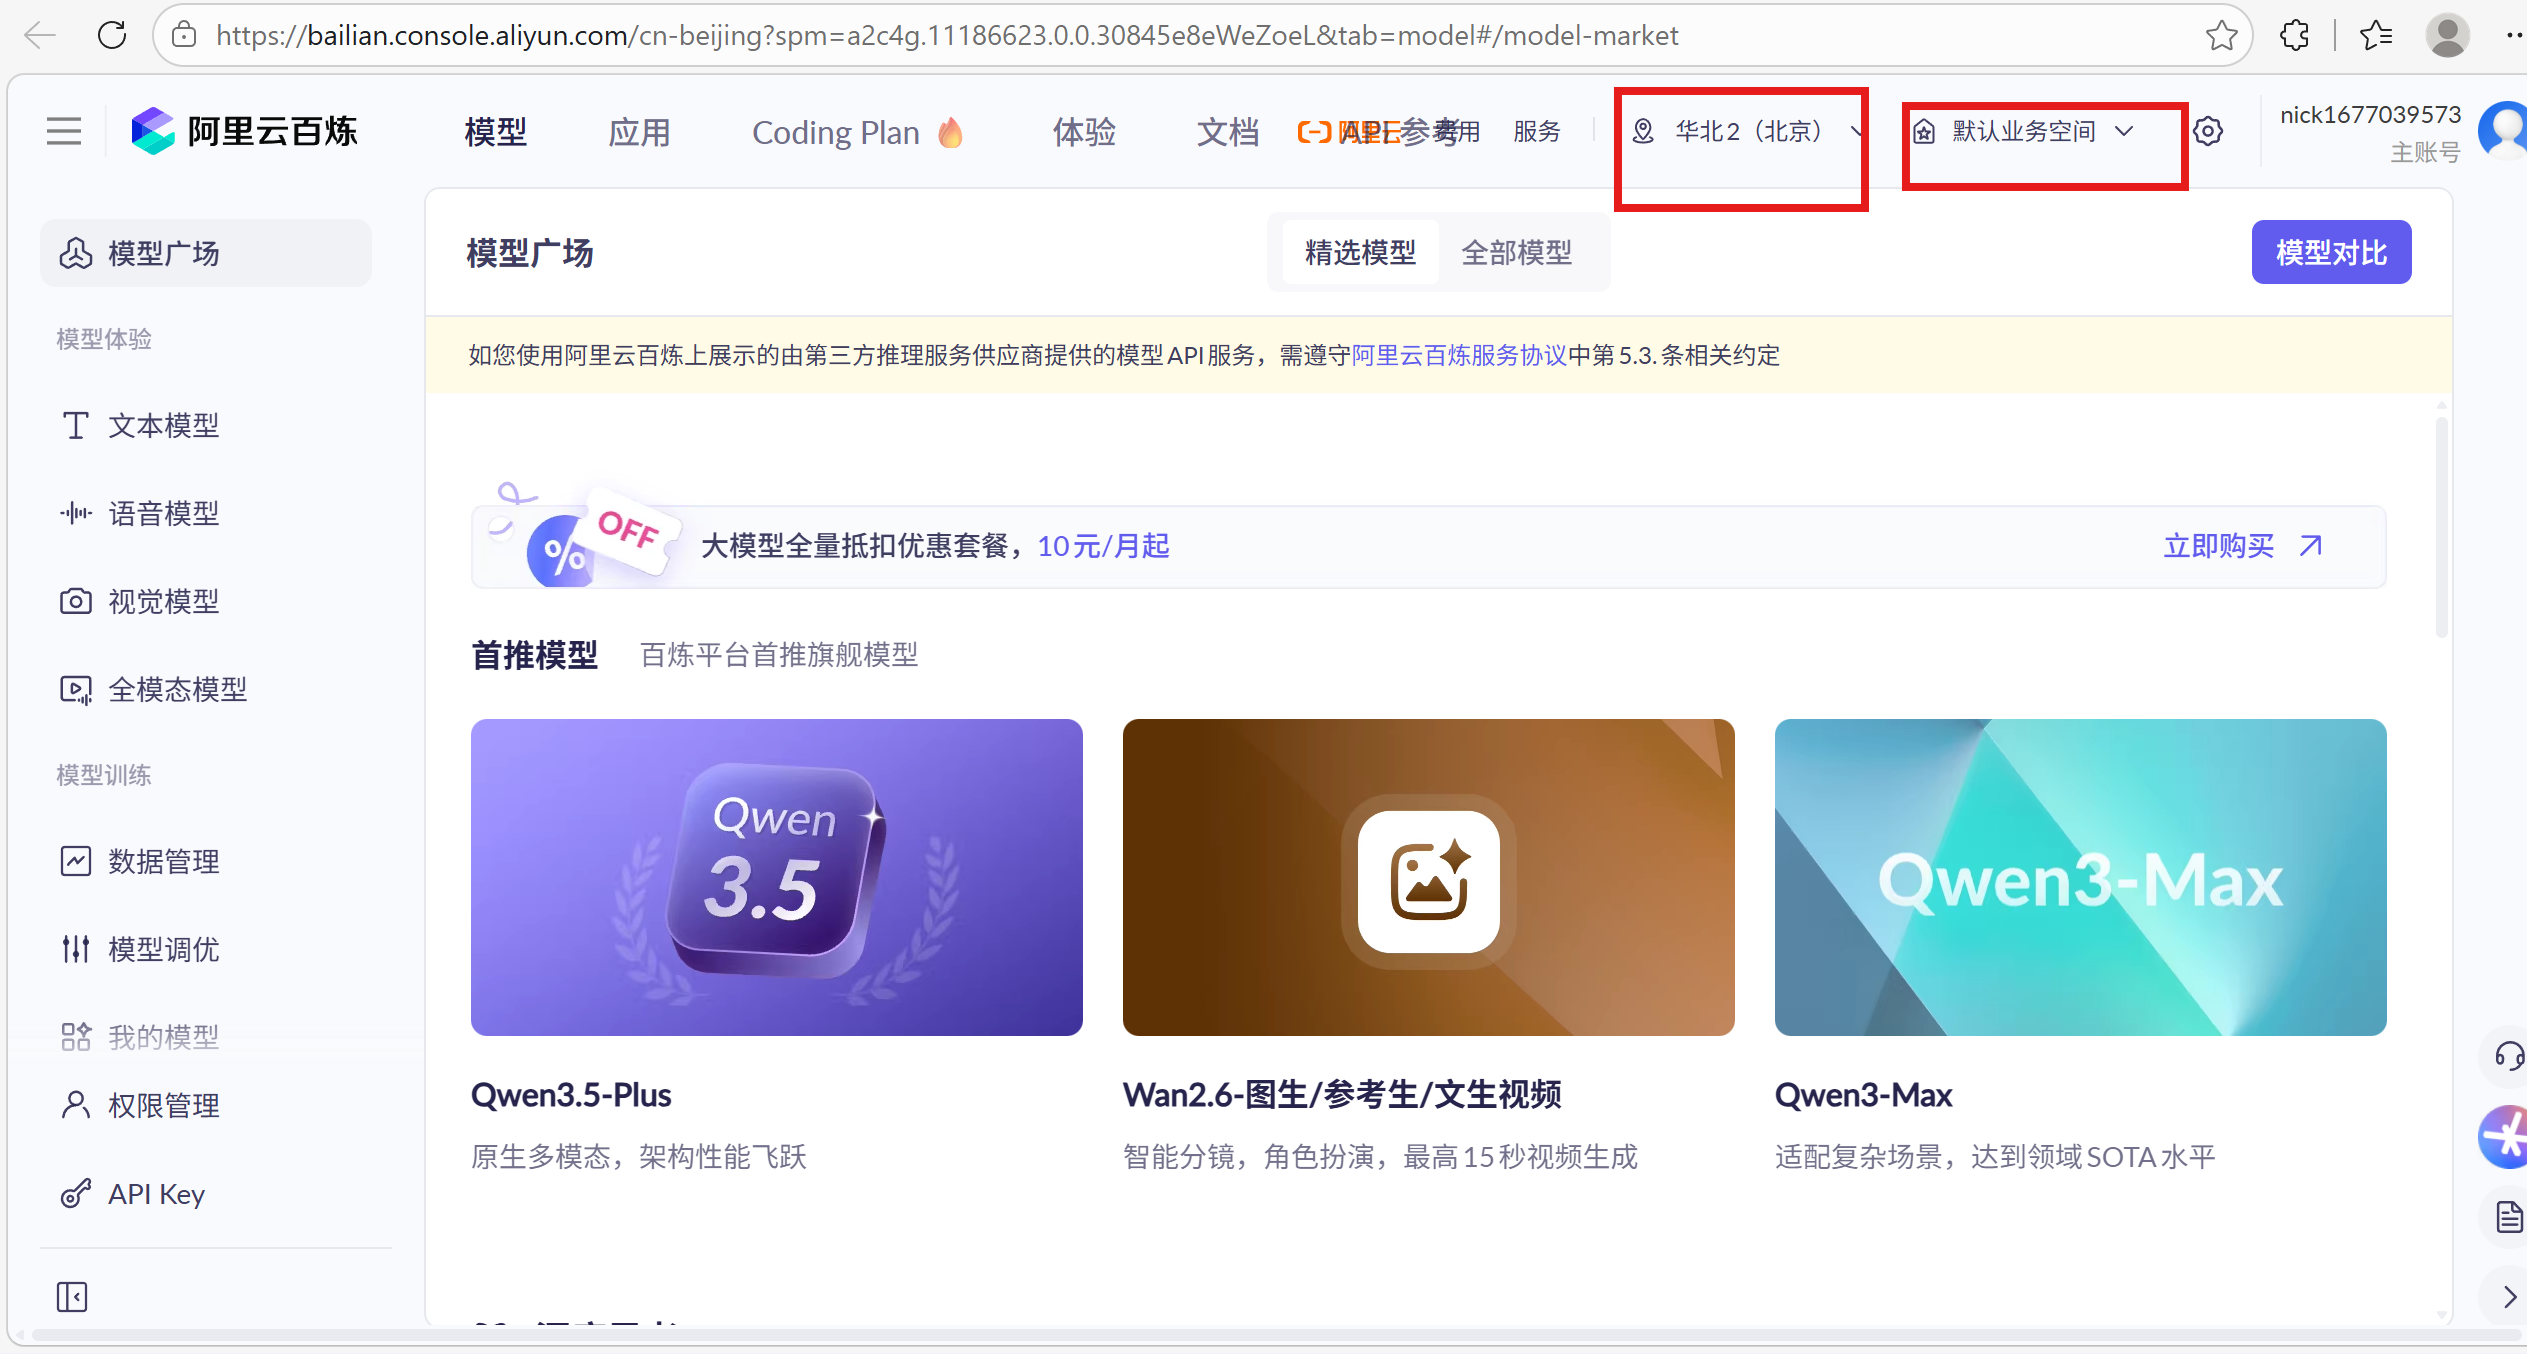
Task: Open Qwen3-Max model card thumbnail
Action: (2080, 877)
